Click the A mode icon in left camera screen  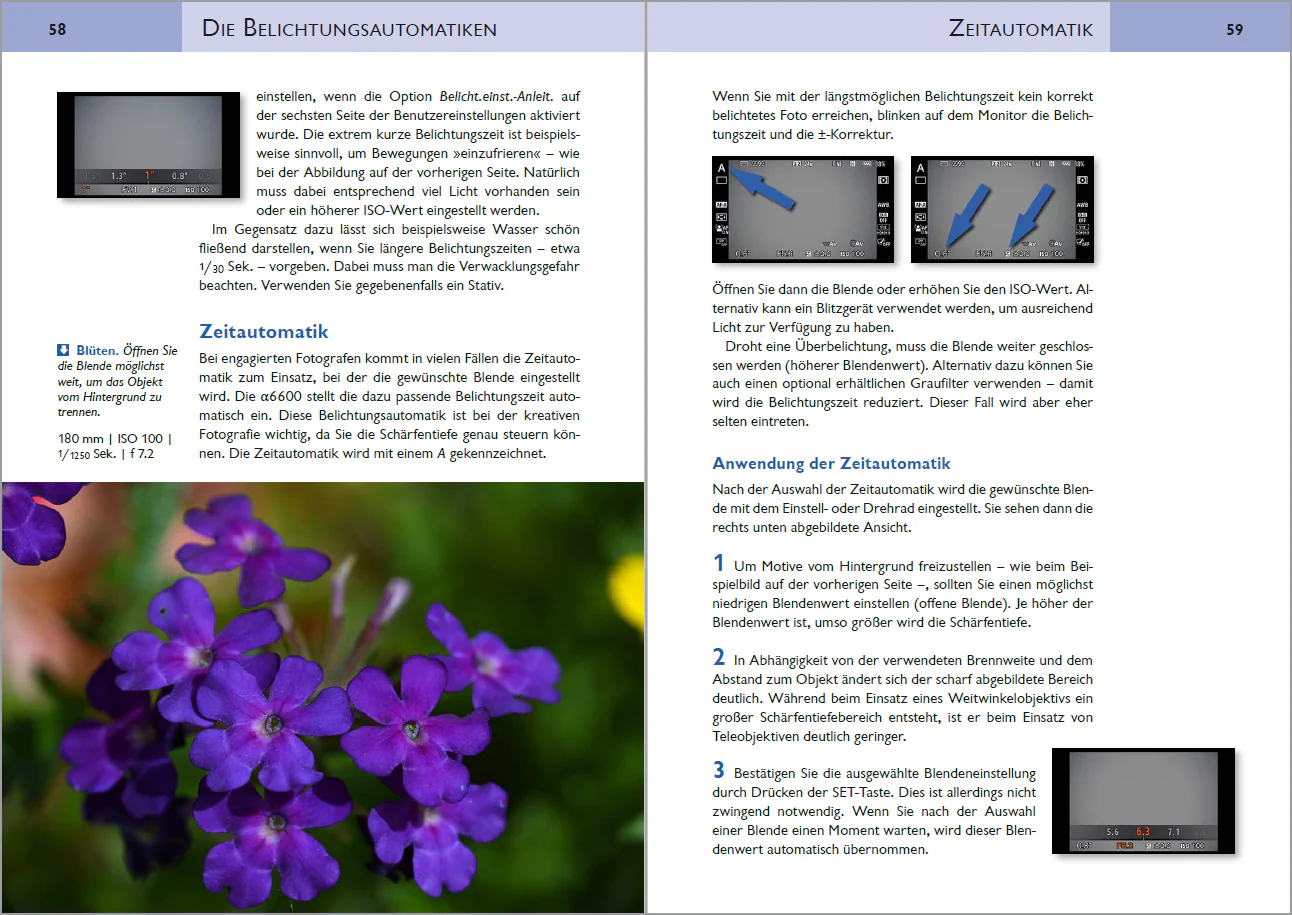(x=721, y=168)
